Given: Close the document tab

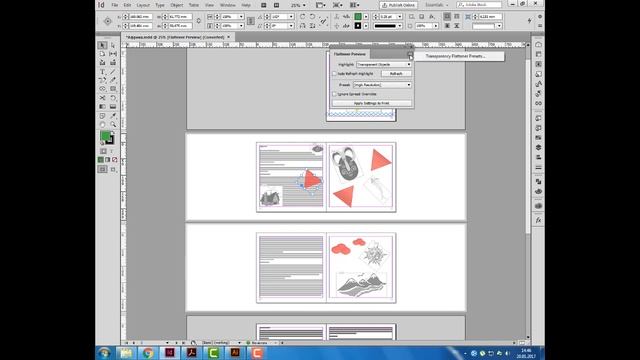Looking at the screenshot, I should tap(229, 37).
